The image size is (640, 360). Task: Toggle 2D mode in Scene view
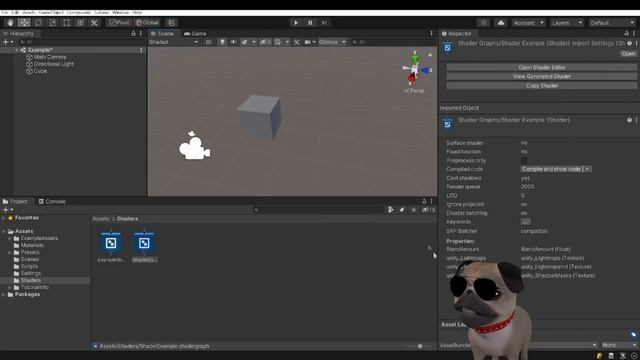pyautogui.click(x=208, y=42)
